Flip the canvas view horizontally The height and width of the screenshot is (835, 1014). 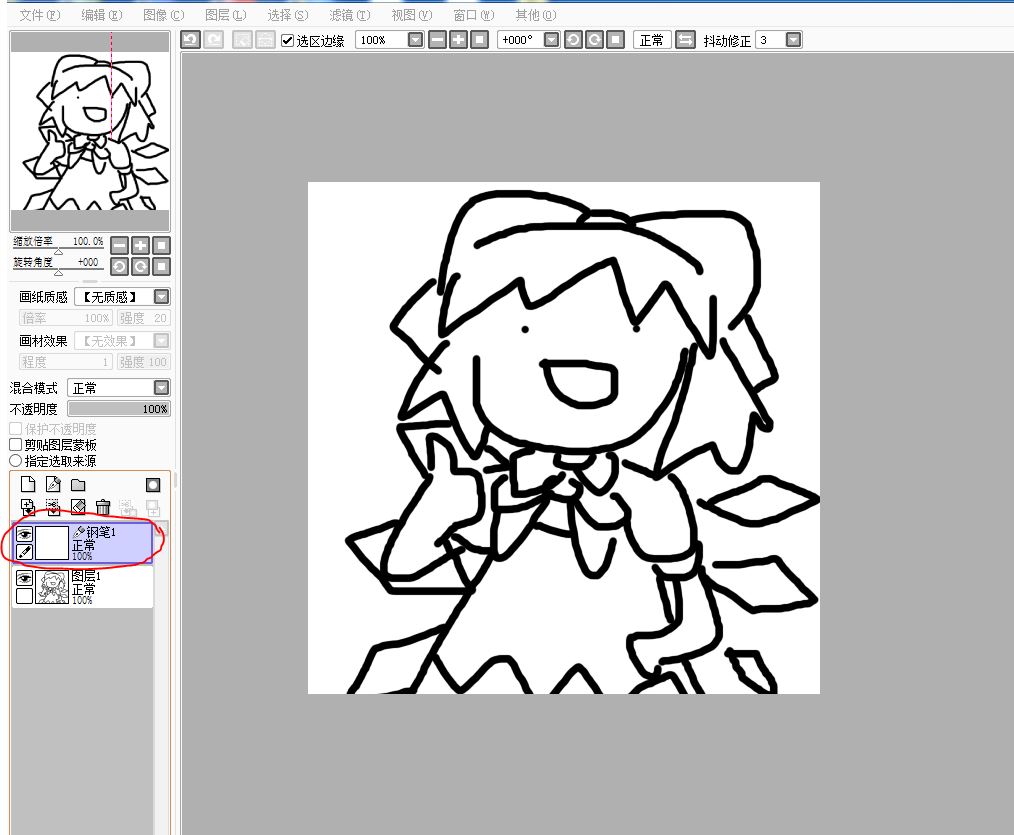[685, 40]
